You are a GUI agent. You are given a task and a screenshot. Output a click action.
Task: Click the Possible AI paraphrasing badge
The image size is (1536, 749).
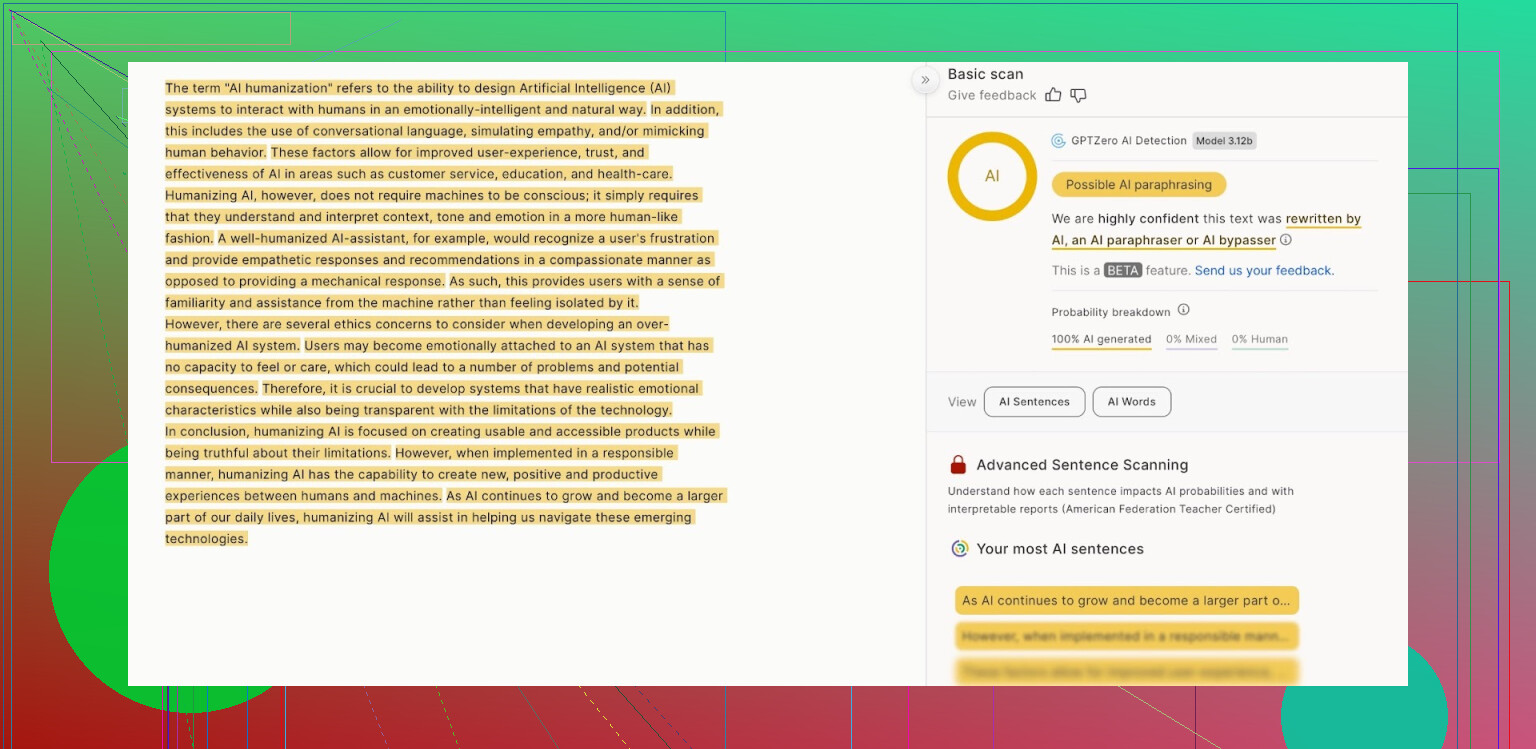[x=1138, y=185]
